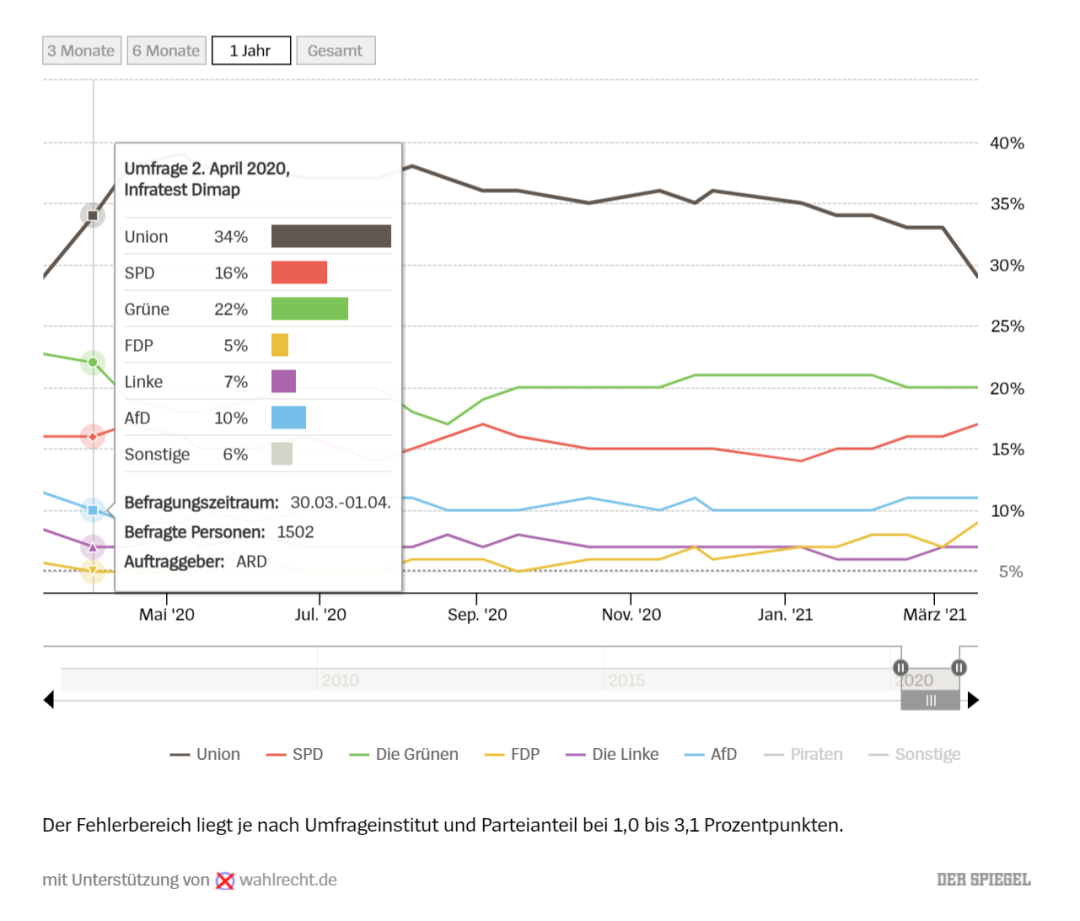
Task: Toggle Die Grünen legend entry
Action: pos(404,754)
